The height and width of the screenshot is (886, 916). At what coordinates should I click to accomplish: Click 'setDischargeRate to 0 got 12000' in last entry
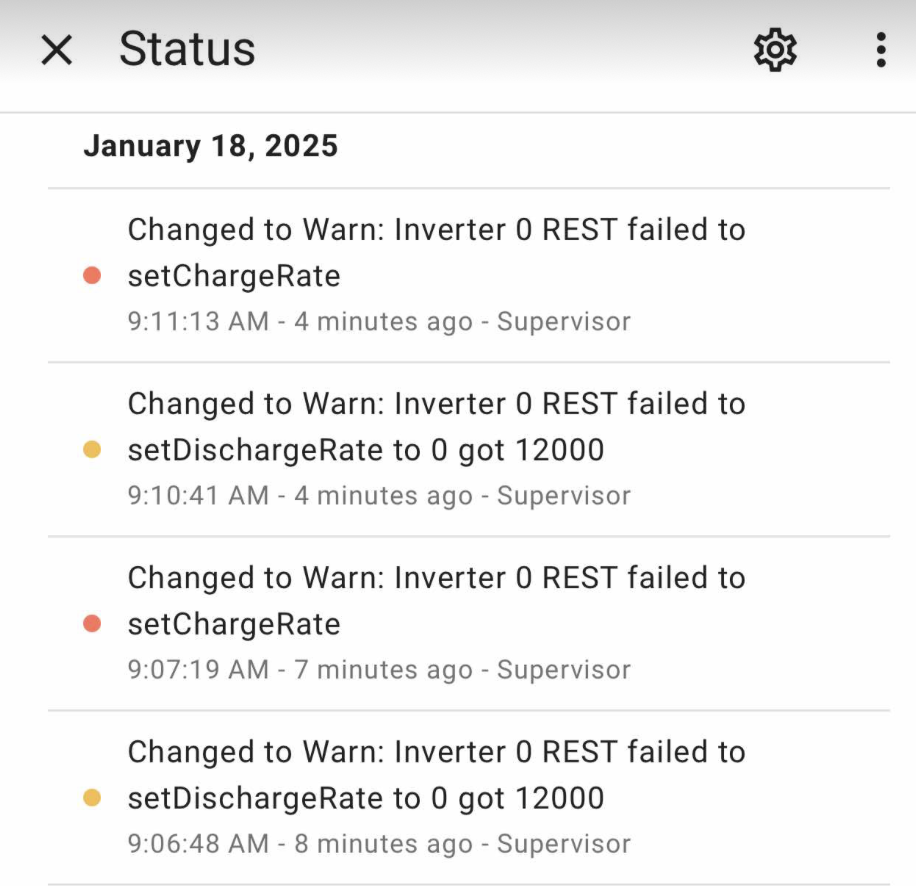point(366,798)
